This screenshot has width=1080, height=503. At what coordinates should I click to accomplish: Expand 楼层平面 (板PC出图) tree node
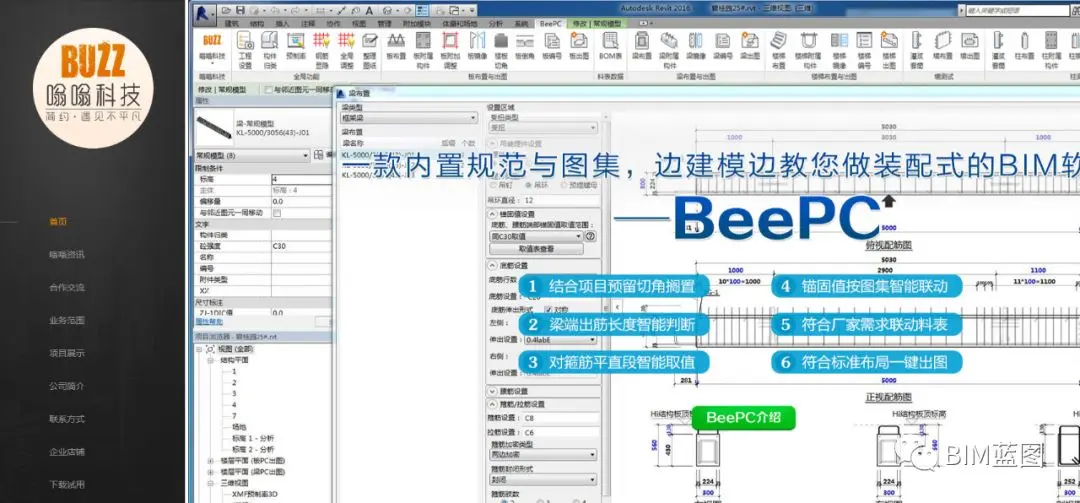tap(210, 461)
